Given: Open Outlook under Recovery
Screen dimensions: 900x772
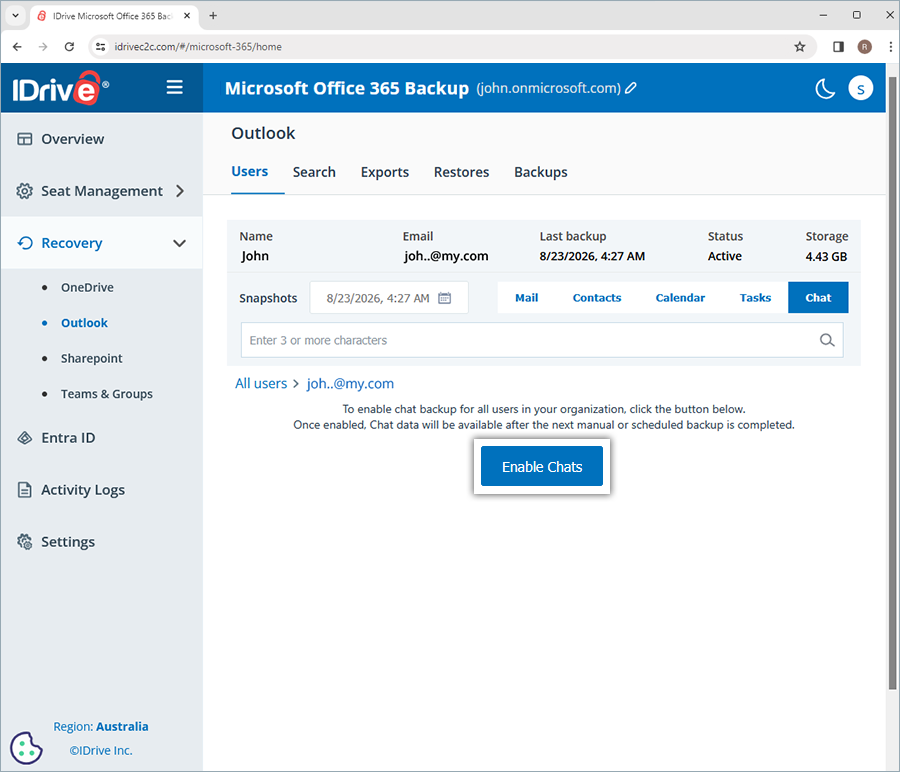Looking at the screenshot, I should (x=84, y=323).
